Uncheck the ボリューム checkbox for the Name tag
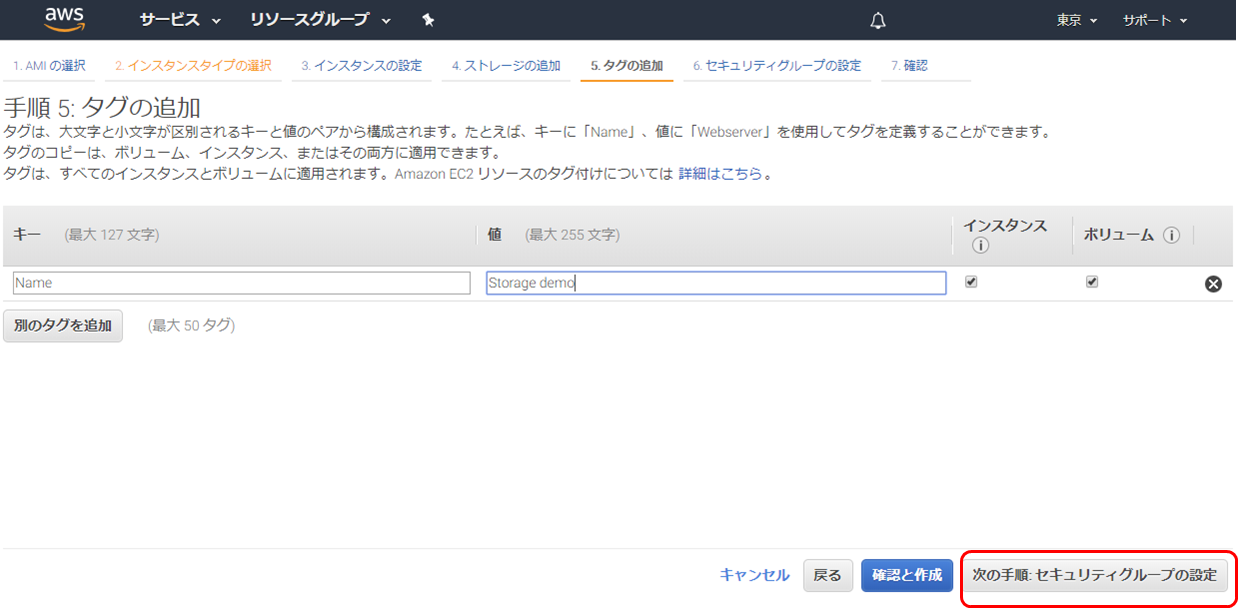 (x=1092, y=281)
